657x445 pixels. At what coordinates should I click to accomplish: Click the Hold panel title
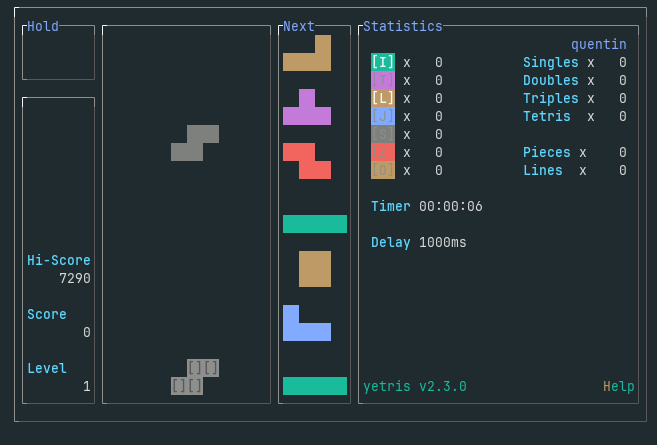point(43,26)
